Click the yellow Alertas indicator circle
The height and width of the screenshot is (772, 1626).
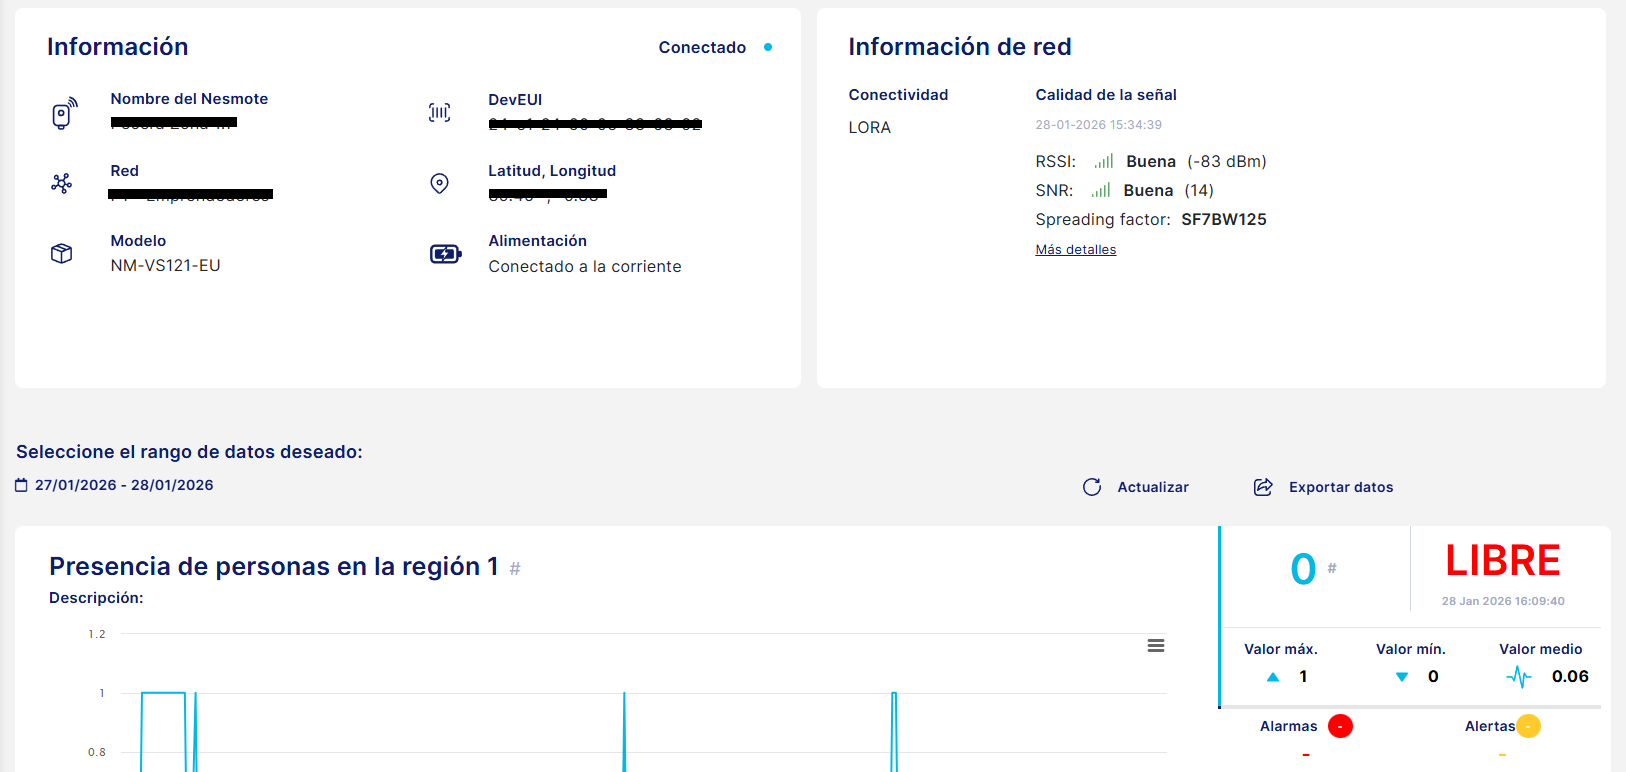click(x=1528, y=726)
